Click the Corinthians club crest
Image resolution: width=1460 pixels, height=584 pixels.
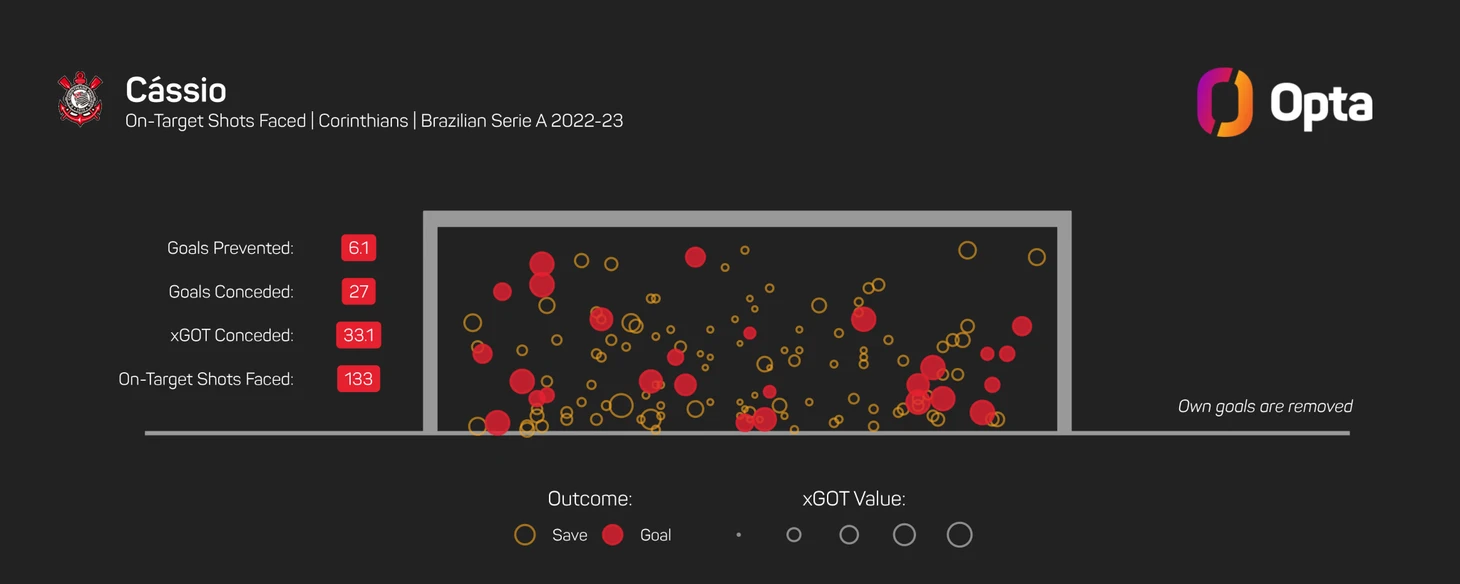(80, 98)
